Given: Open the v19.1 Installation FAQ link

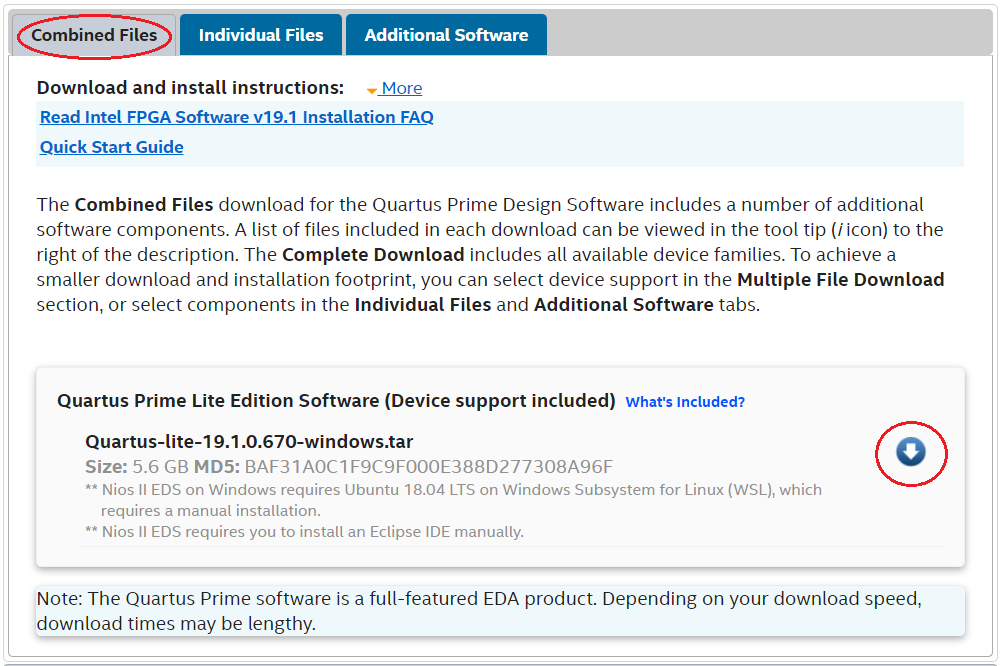Looking at the screenshot, I should (237, 117).
